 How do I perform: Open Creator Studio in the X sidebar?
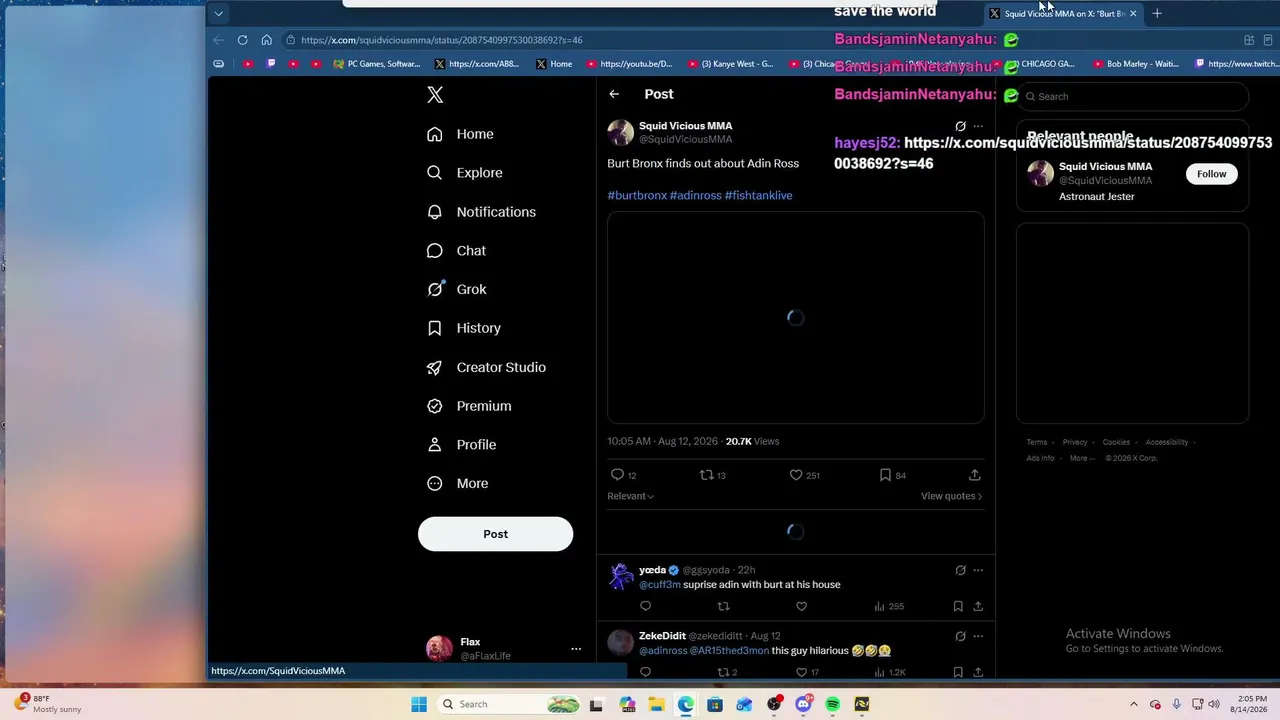486,367
